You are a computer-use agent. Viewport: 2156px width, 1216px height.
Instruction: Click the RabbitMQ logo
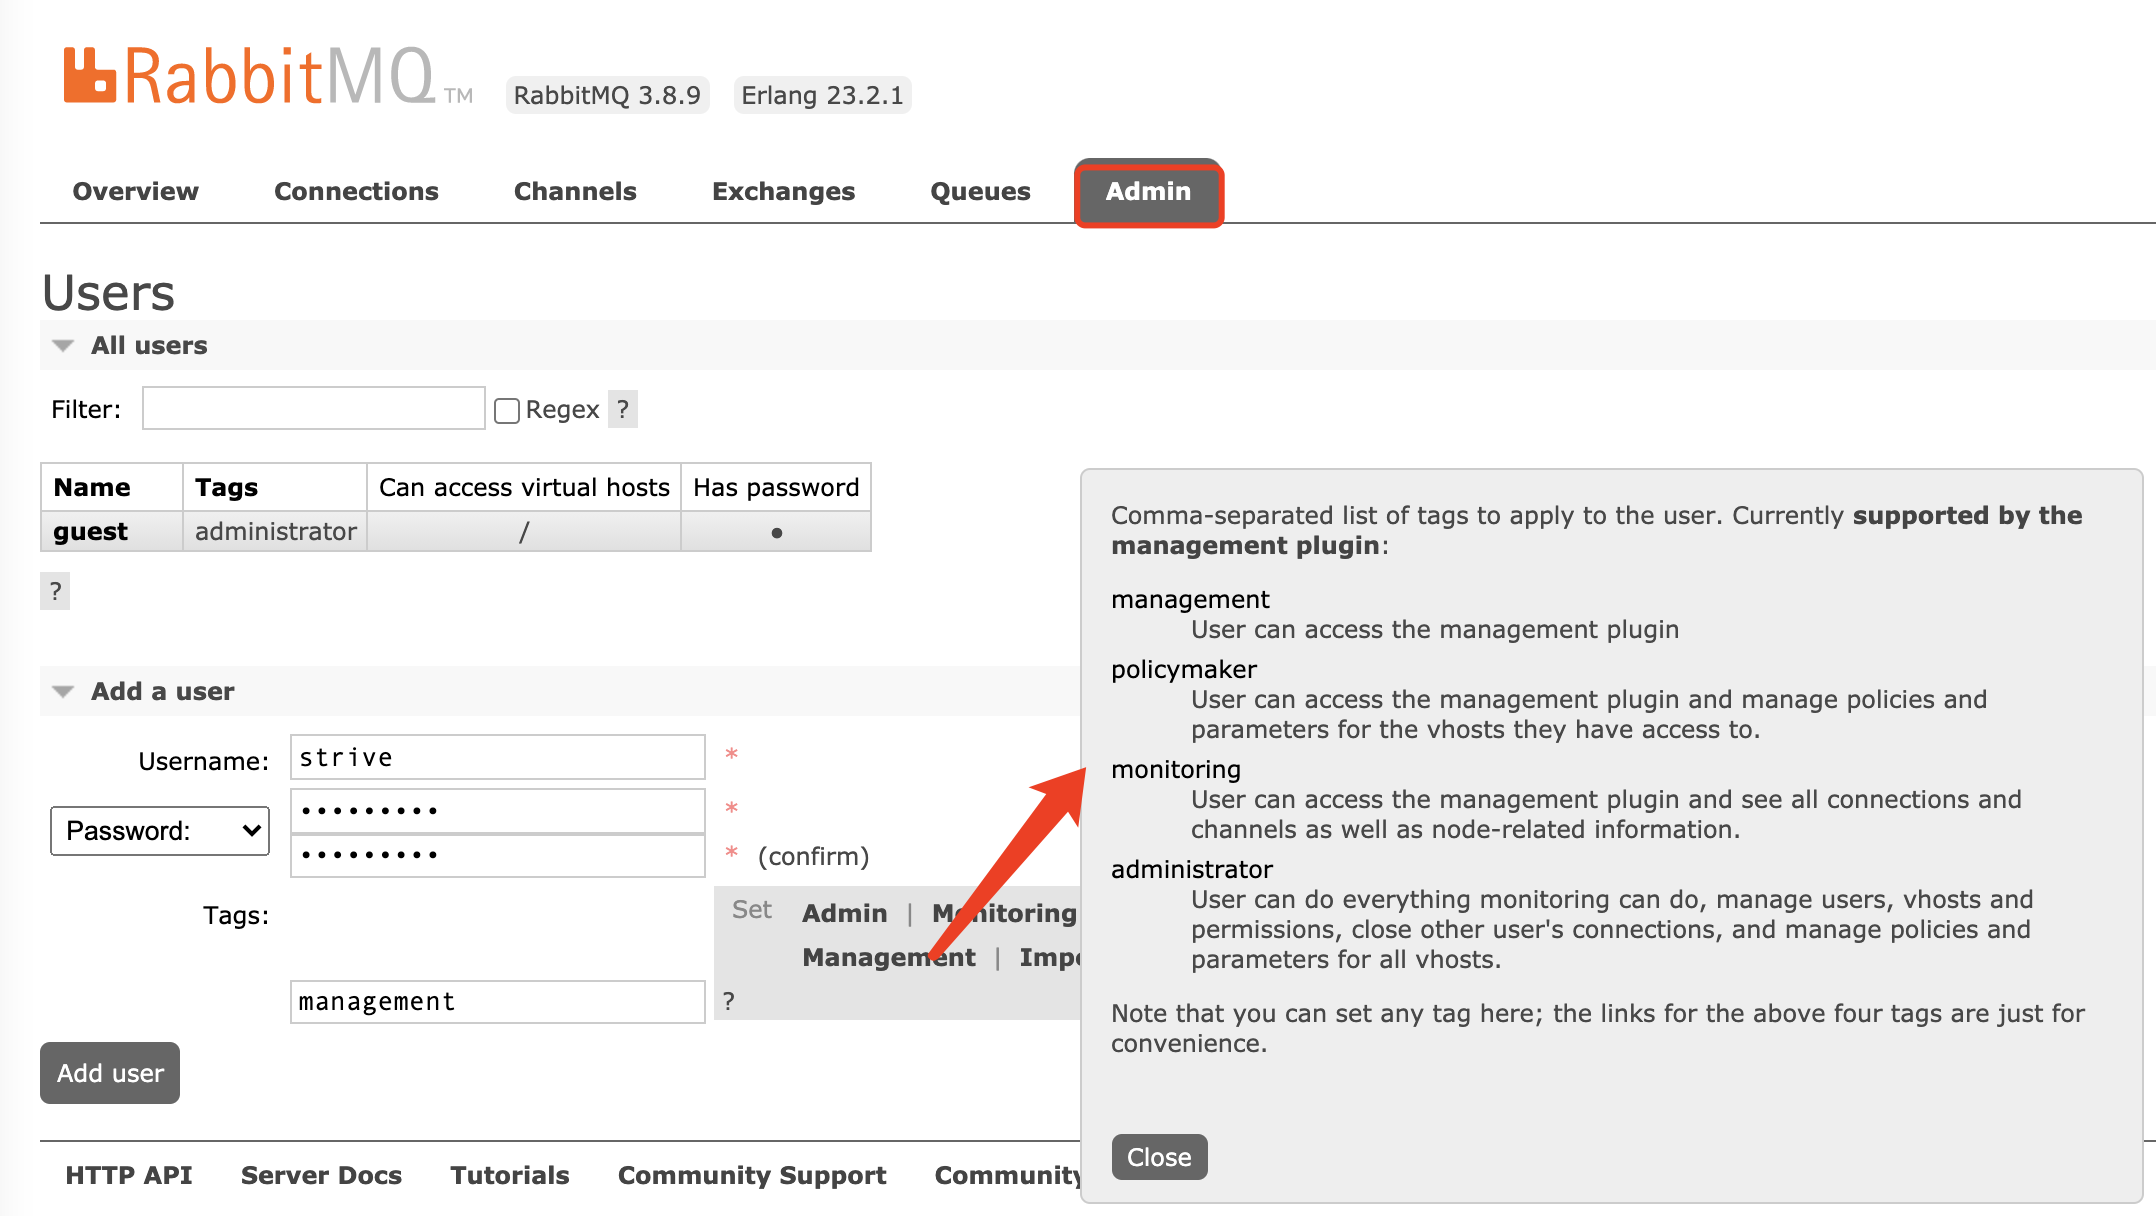click(267, 76)
